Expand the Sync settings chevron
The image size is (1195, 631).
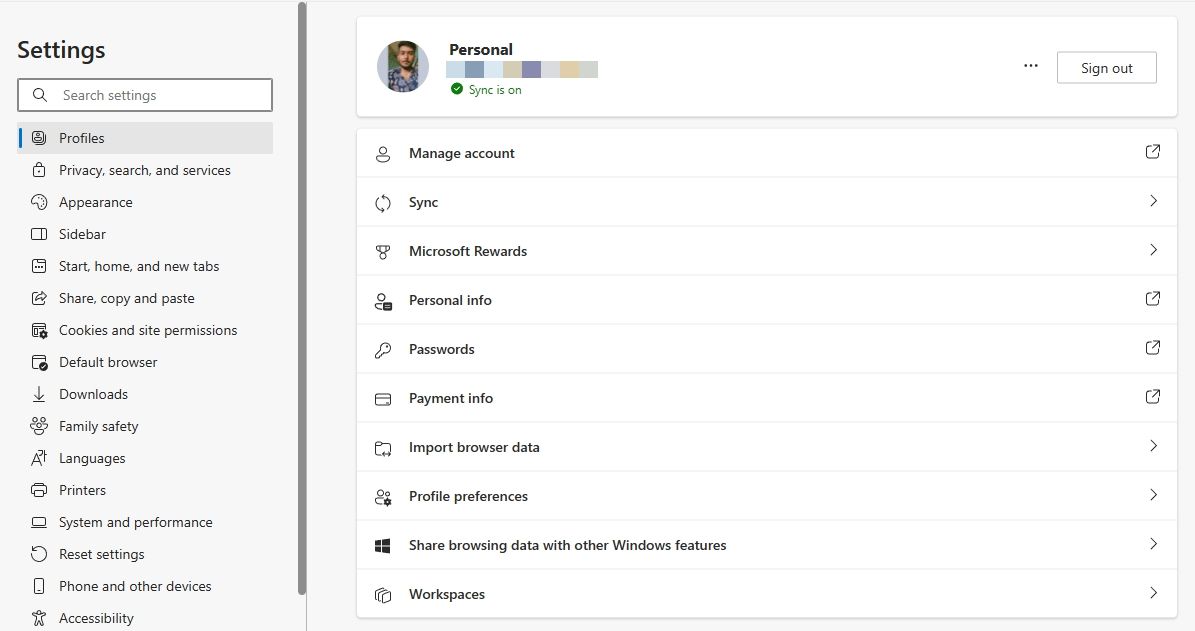pos(1153,201)
